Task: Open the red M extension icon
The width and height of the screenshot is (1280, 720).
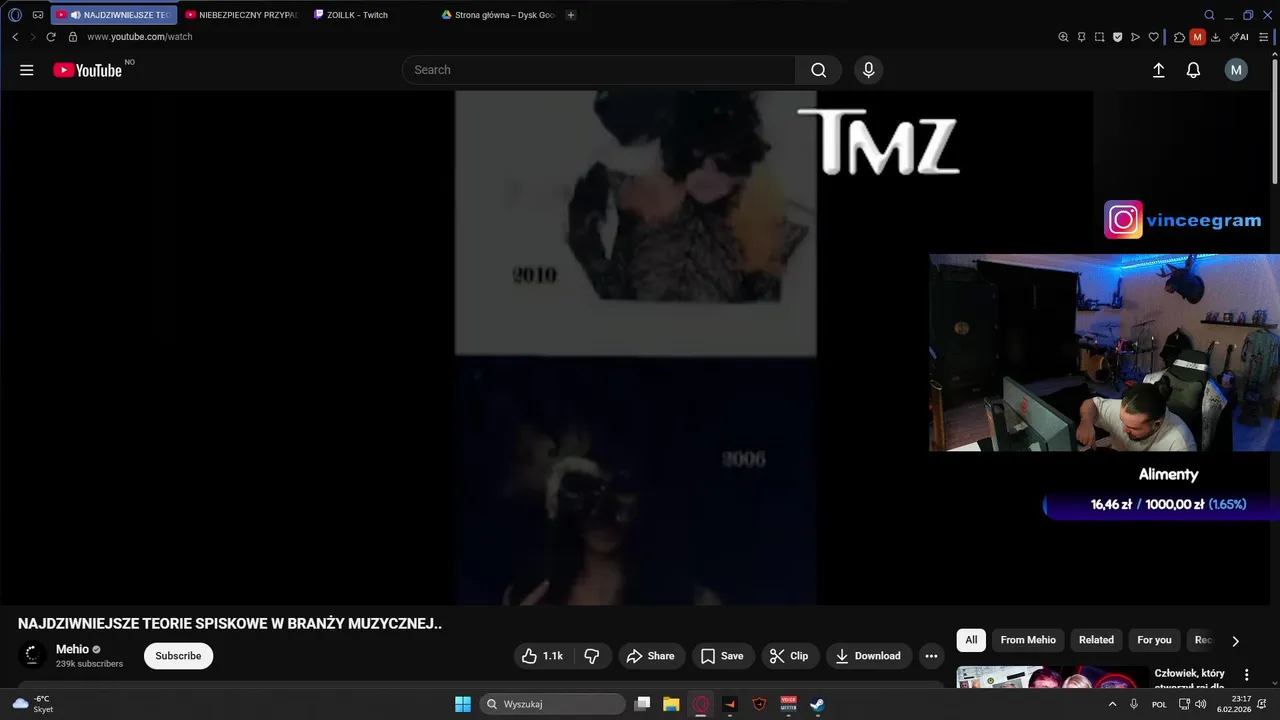Action: pyautogui.click(x=1197, y=37)
